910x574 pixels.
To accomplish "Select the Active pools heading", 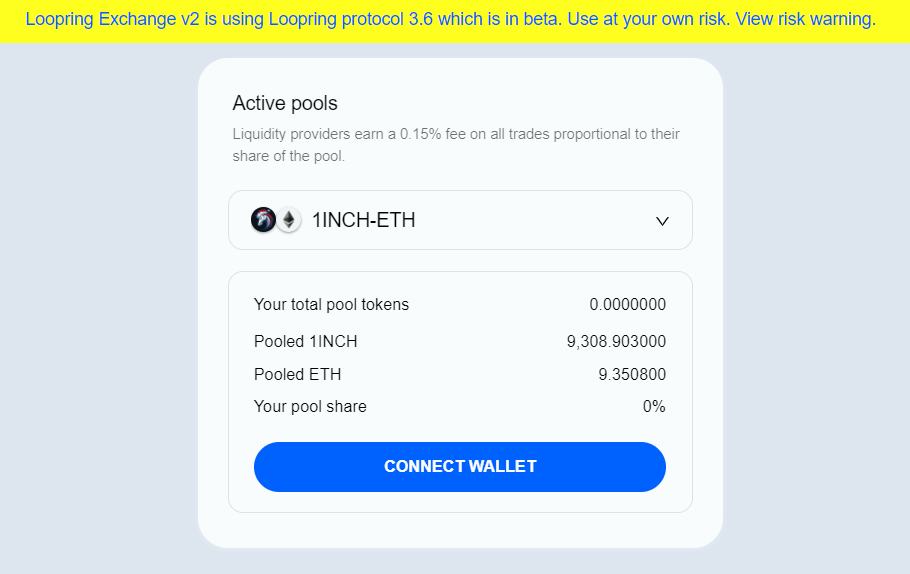I will pos(285,103).
